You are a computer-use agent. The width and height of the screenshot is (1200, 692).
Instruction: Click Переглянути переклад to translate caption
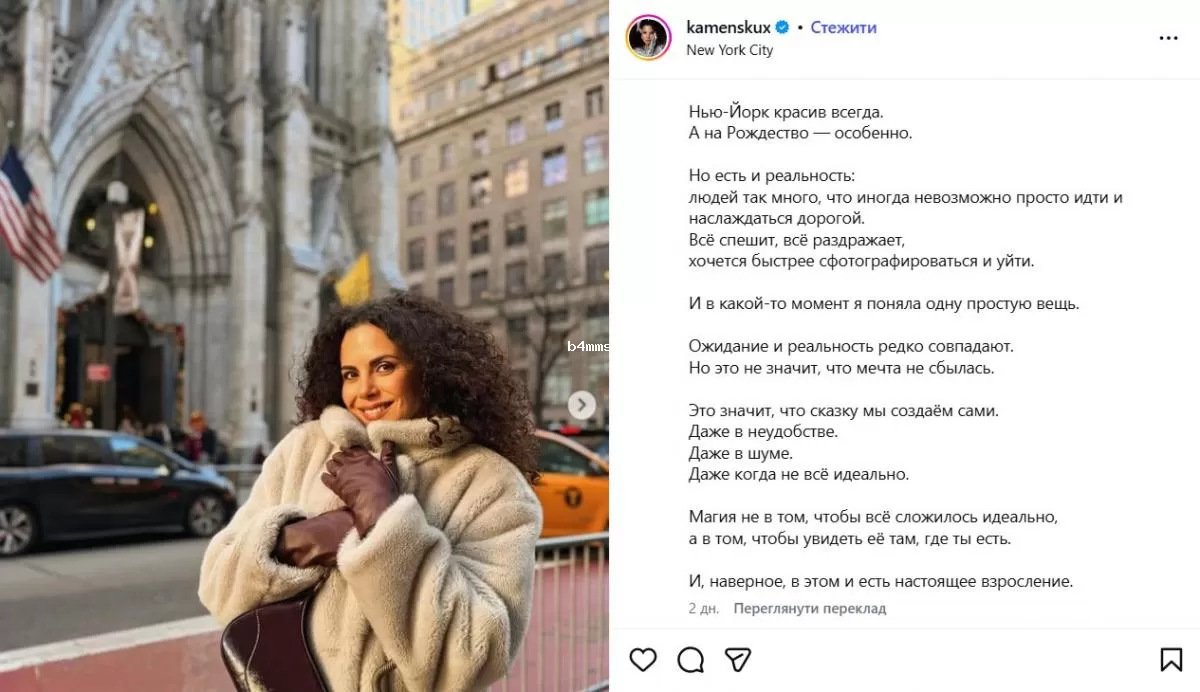coord(809,608)
